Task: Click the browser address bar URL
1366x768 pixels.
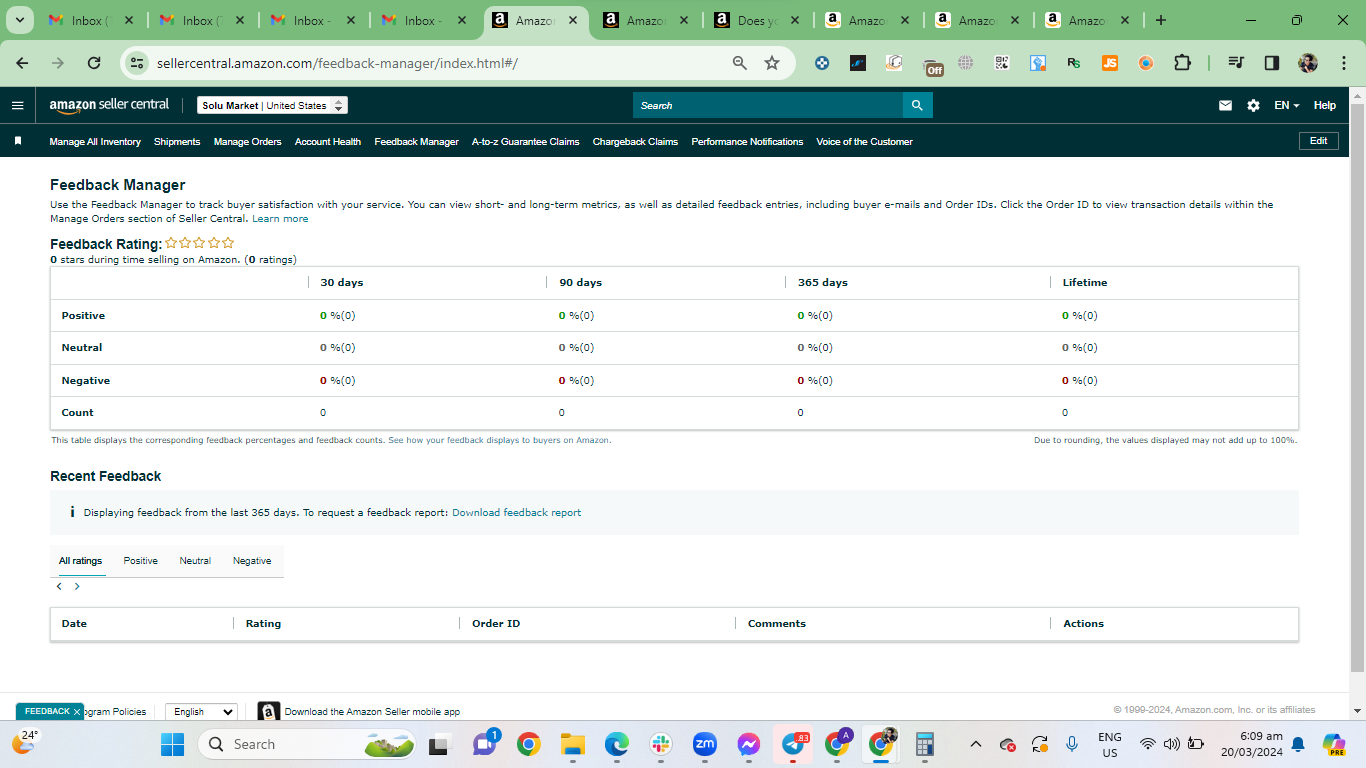Action: pyautogui.click(x=337, y=63)
